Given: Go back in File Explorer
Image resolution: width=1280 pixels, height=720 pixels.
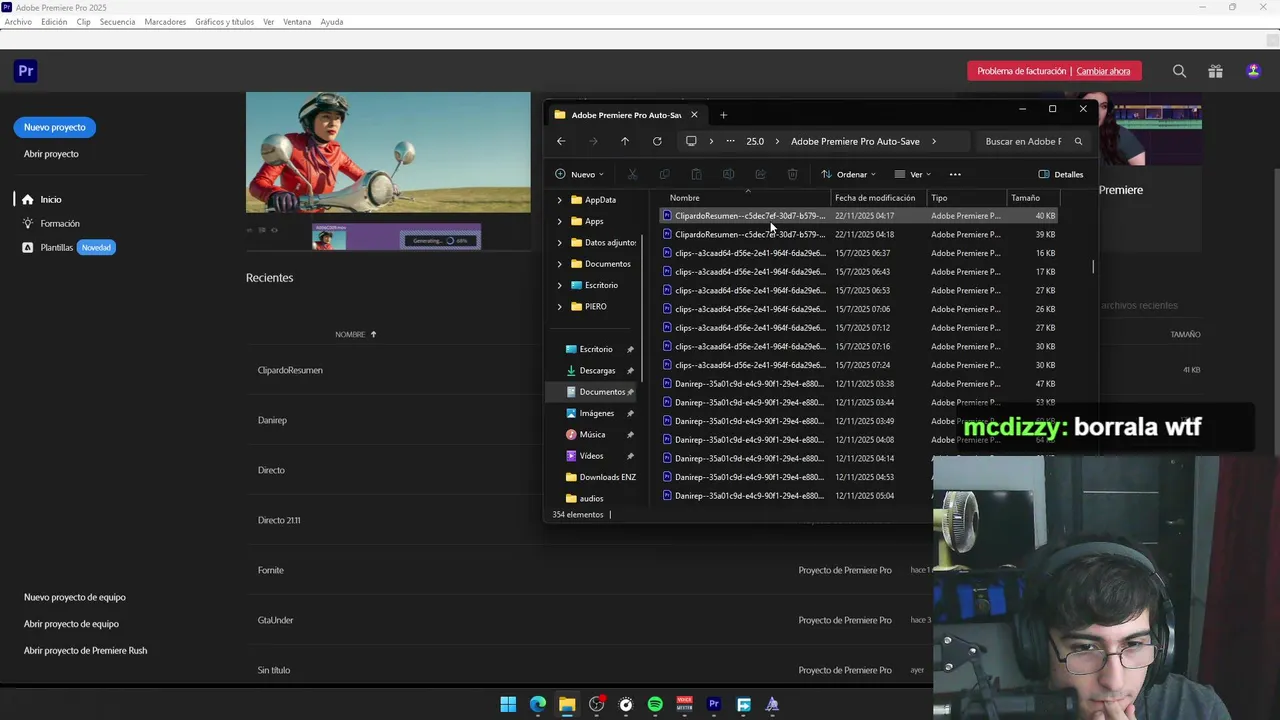Looking at the screenshot, I should [x=561, y=141].
